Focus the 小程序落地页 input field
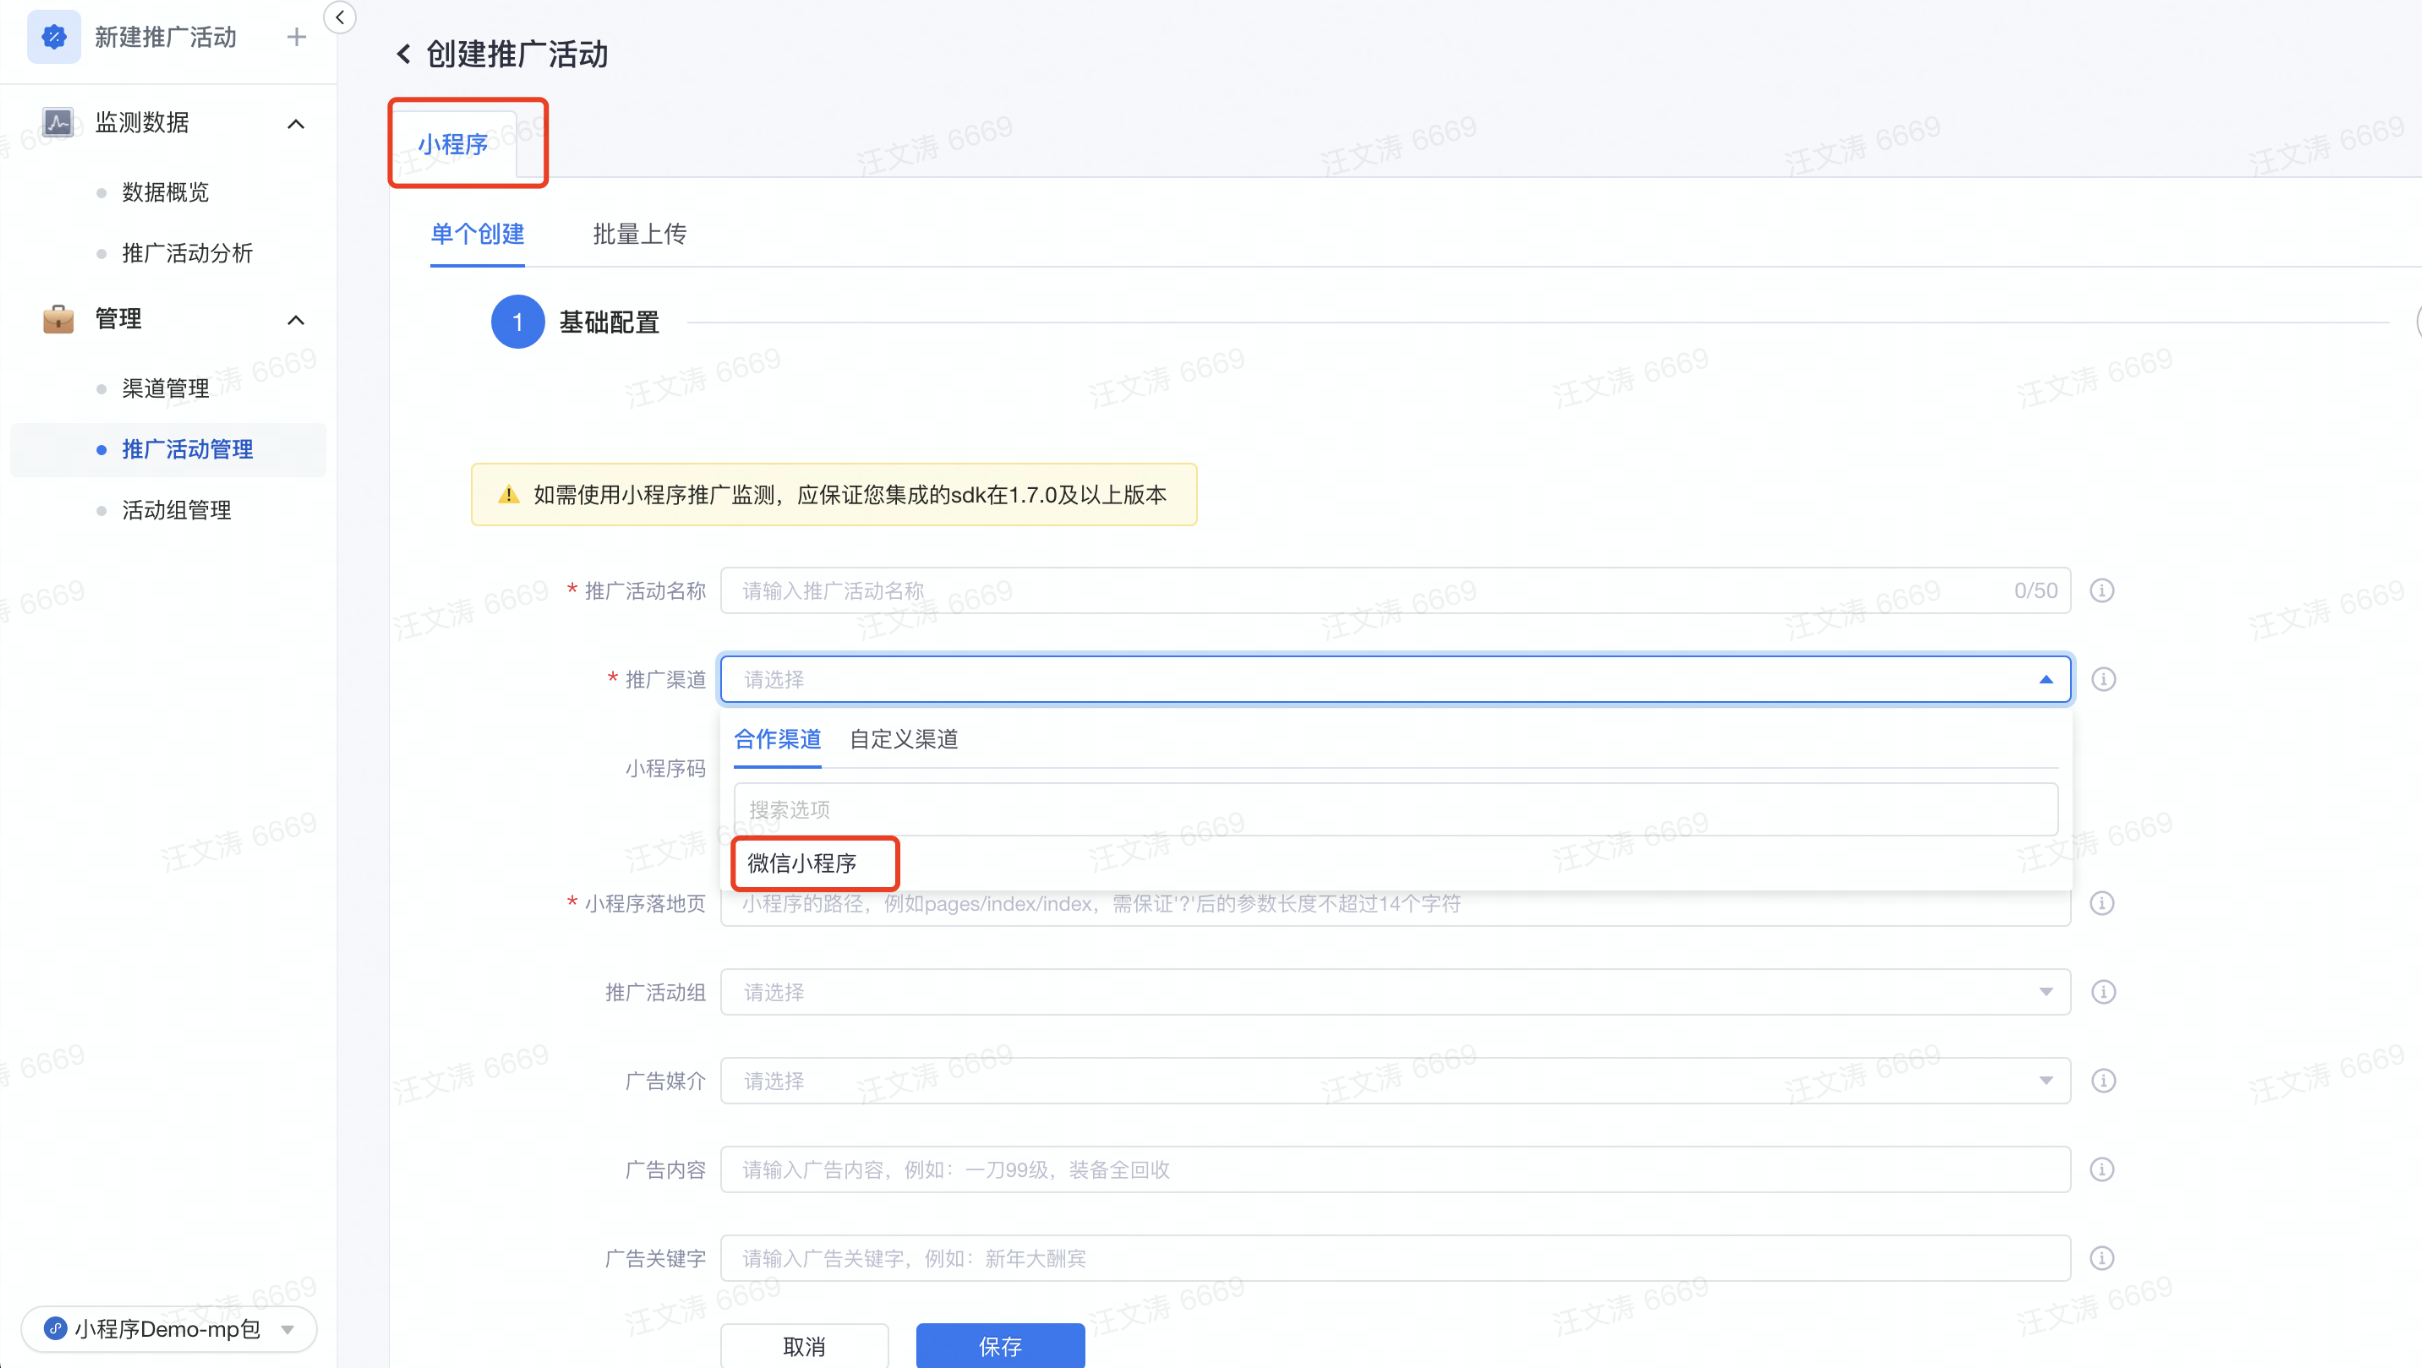Screen dimensions: 2422x1368 (1395, 904)
